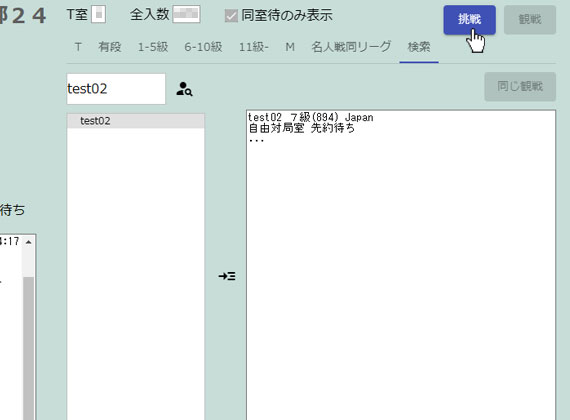Viewport: 570px width, 420px height.
Task: Click the arrow-to-list transfer icon
Action: click(227, 276)
